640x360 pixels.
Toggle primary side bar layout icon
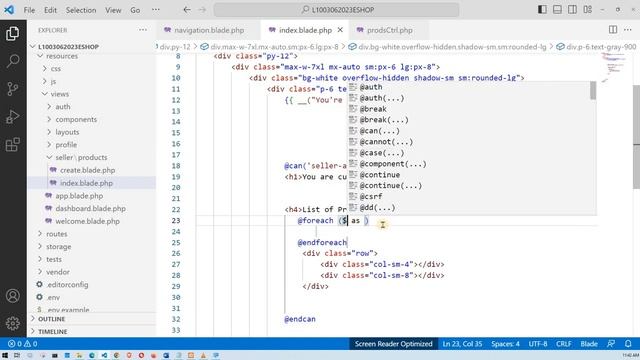542,9
